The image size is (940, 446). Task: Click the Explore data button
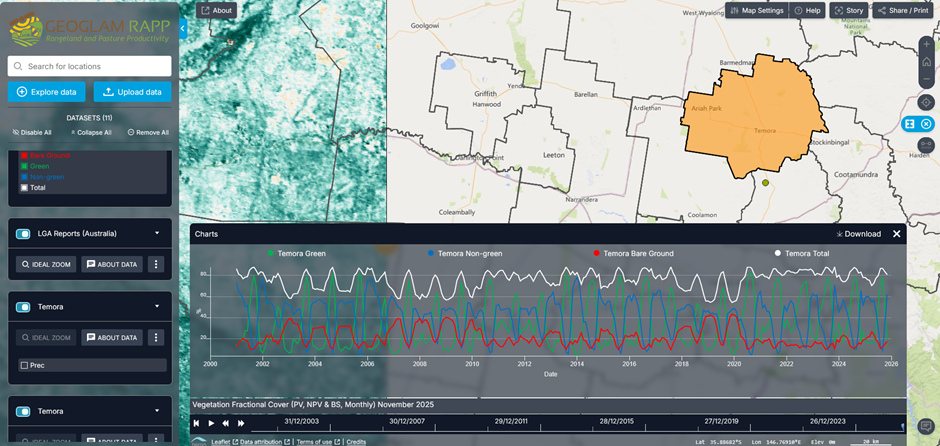pos(46,92)
